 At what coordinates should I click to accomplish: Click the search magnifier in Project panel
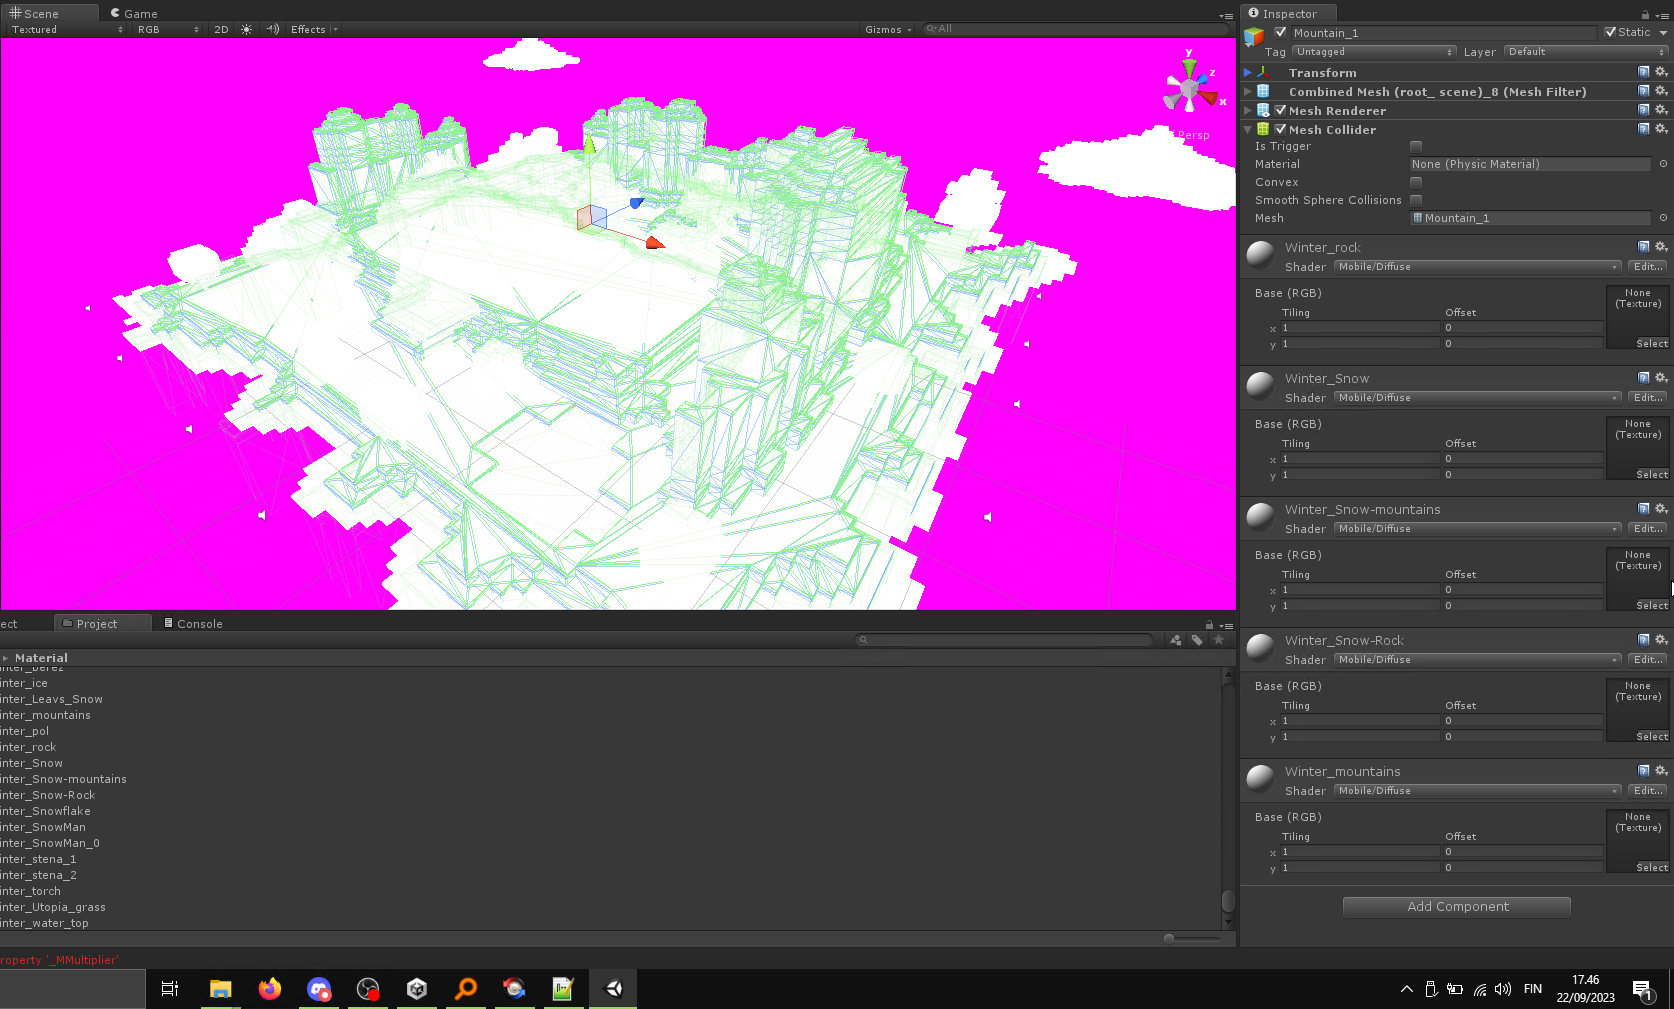[x=862, y=640]
